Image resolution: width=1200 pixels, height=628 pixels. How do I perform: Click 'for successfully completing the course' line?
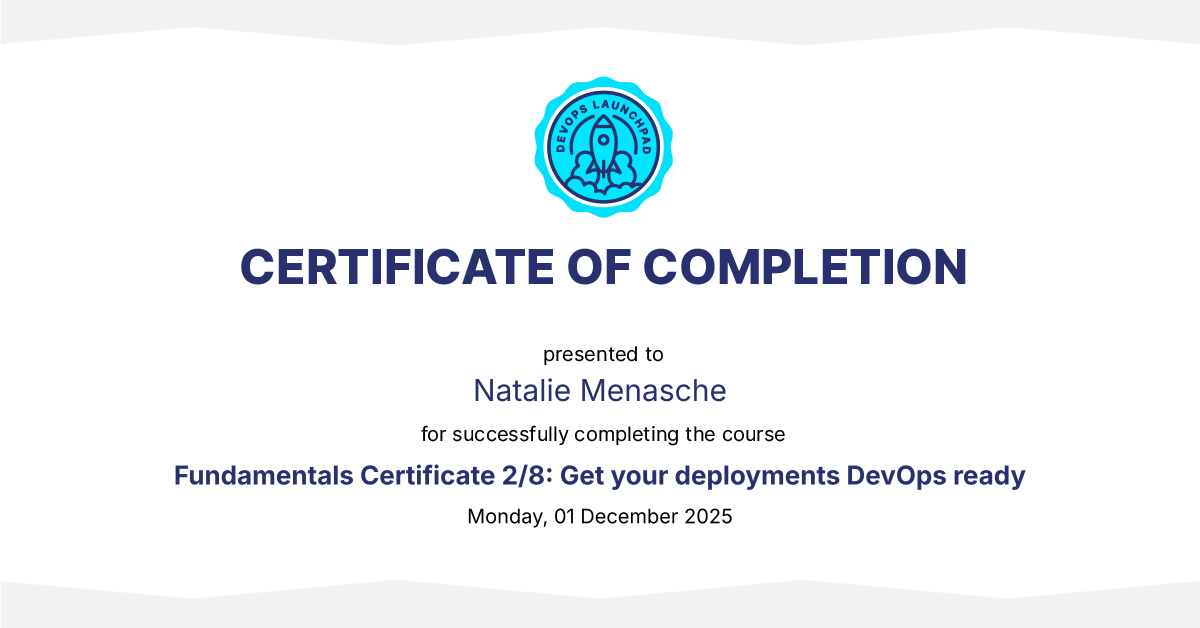point(603,434)
